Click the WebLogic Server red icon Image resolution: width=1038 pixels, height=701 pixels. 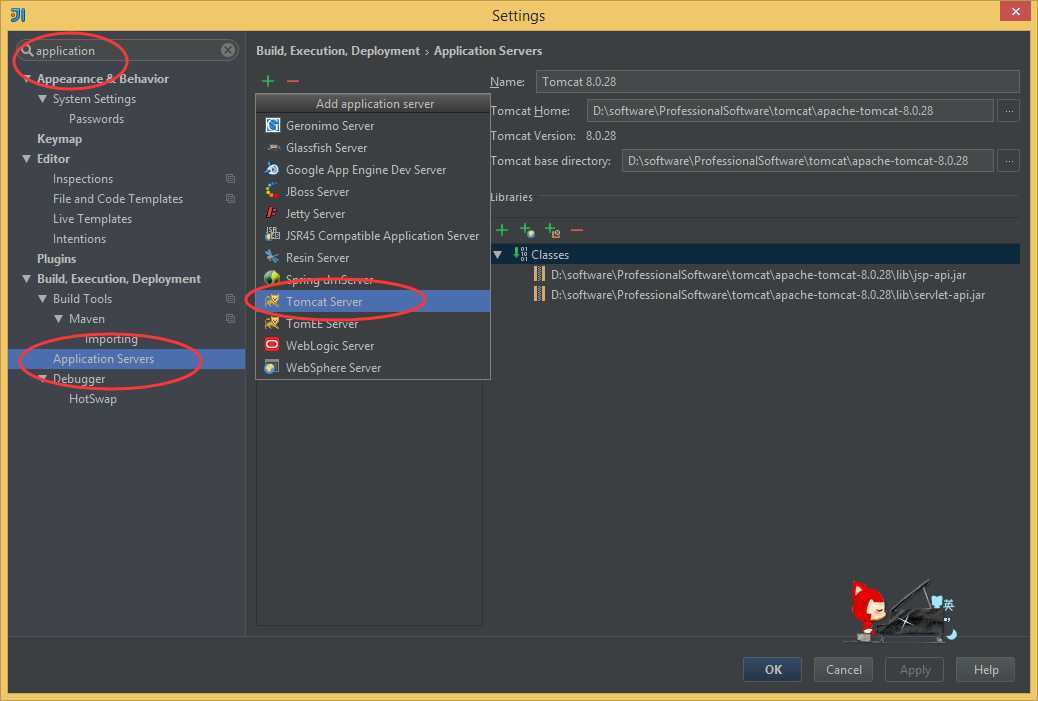click(272, 345)
